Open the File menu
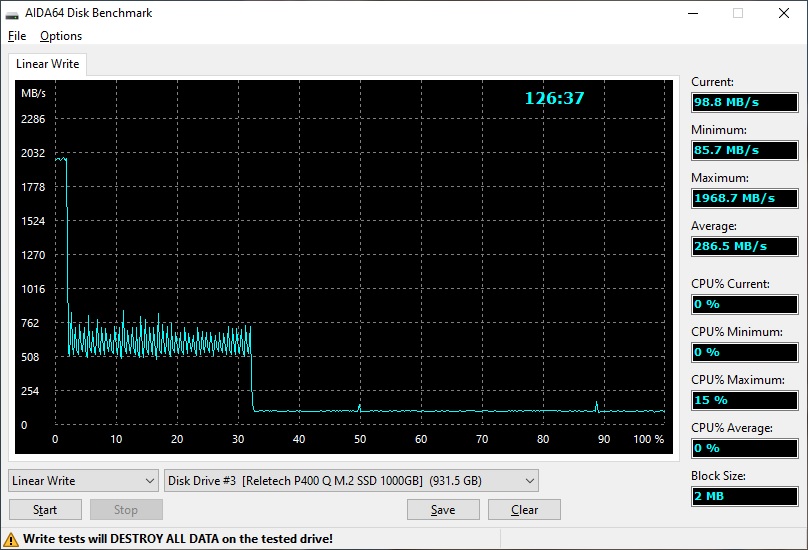Viewport: 808px width, 550px height. [17, 36]
